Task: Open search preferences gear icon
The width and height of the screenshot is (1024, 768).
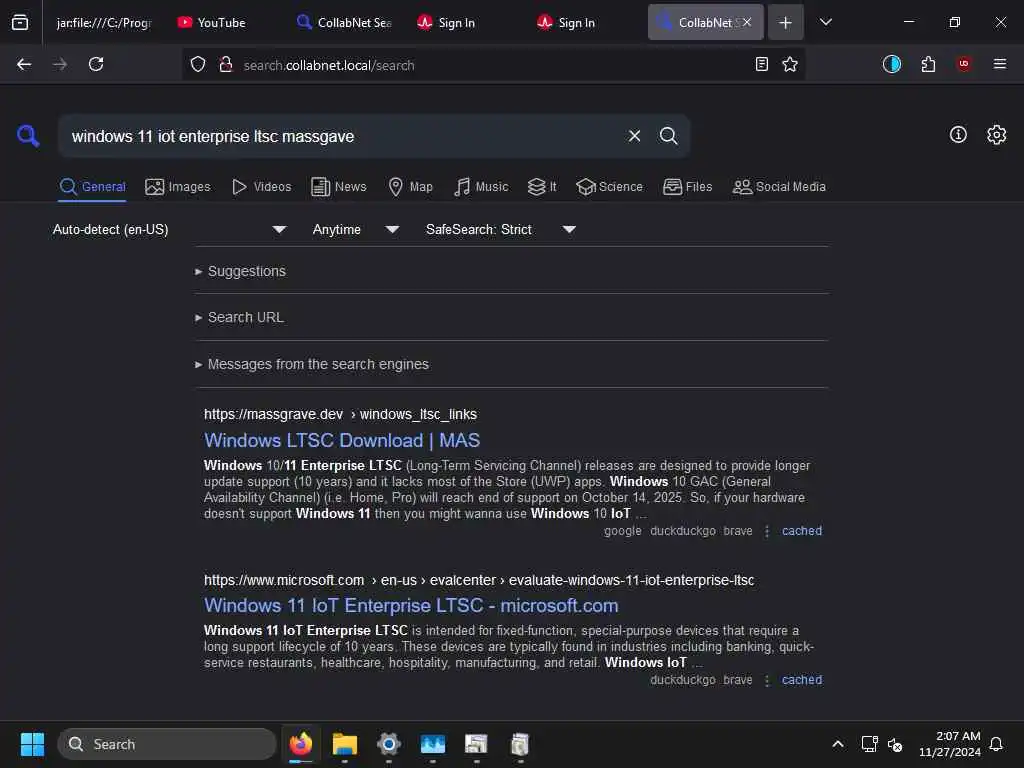Action: point(996,135)
